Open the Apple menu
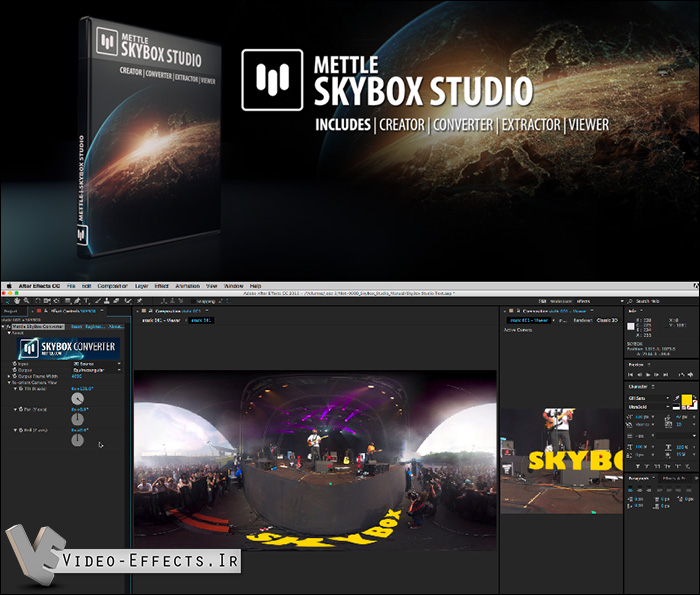The height and width of the screenshot is (595, 700). [x=9, y=286]
